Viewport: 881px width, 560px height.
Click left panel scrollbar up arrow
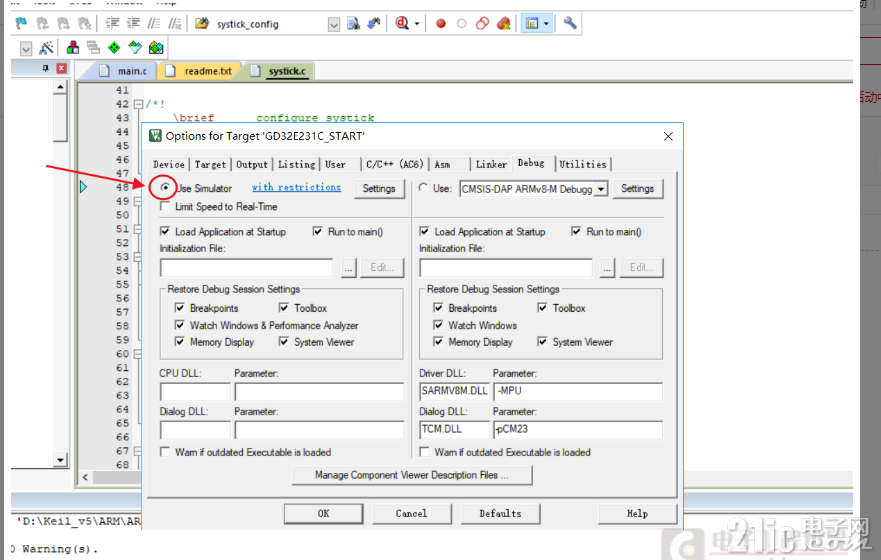click(x=60, y=87)
